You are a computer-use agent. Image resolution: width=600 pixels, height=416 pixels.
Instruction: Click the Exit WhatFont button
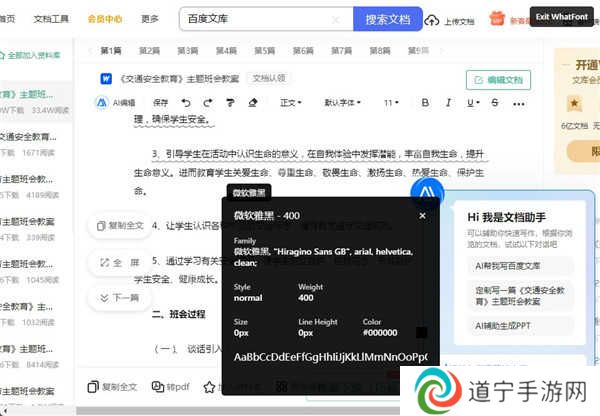coord(561,17)
